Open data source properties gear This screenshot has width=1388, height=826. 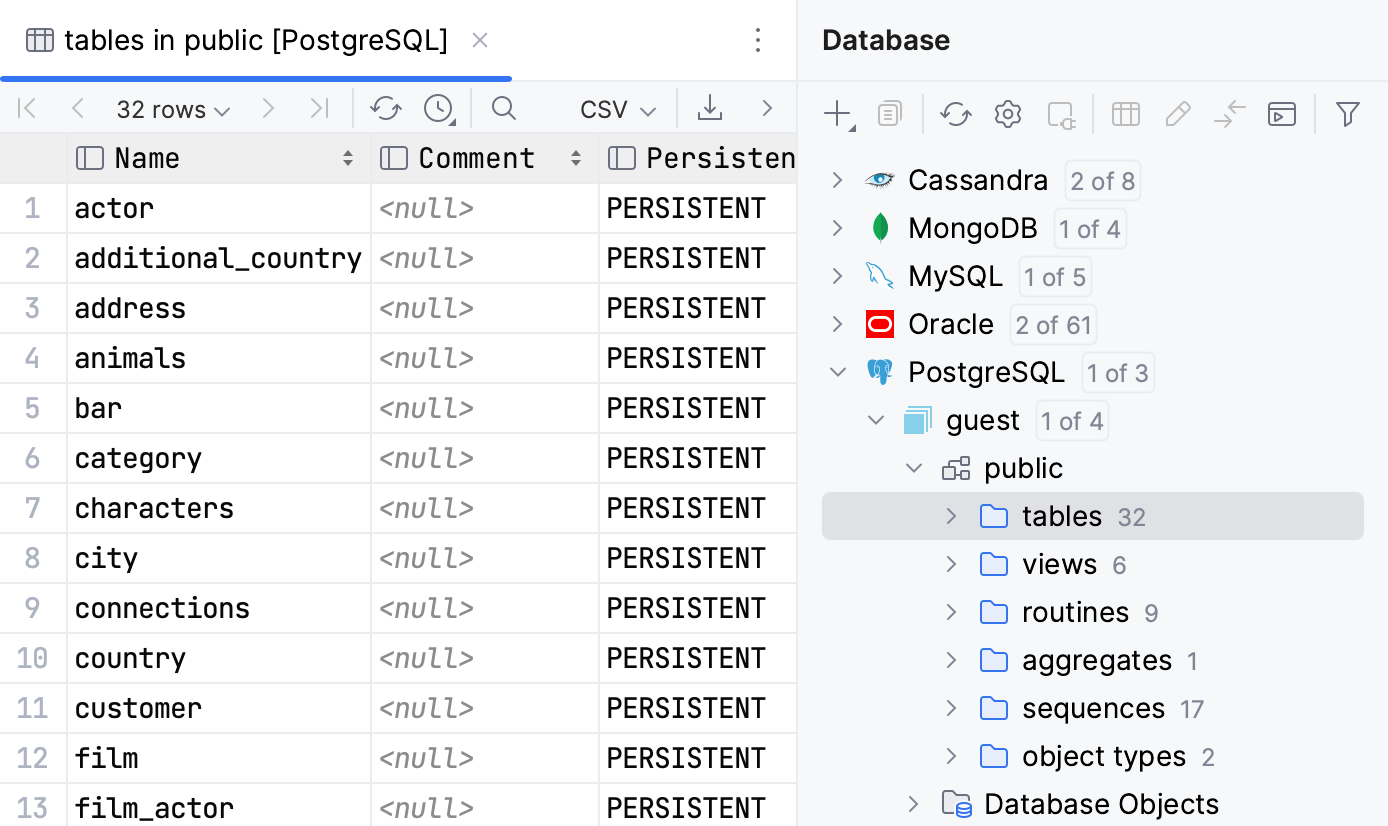(1008, 114)
